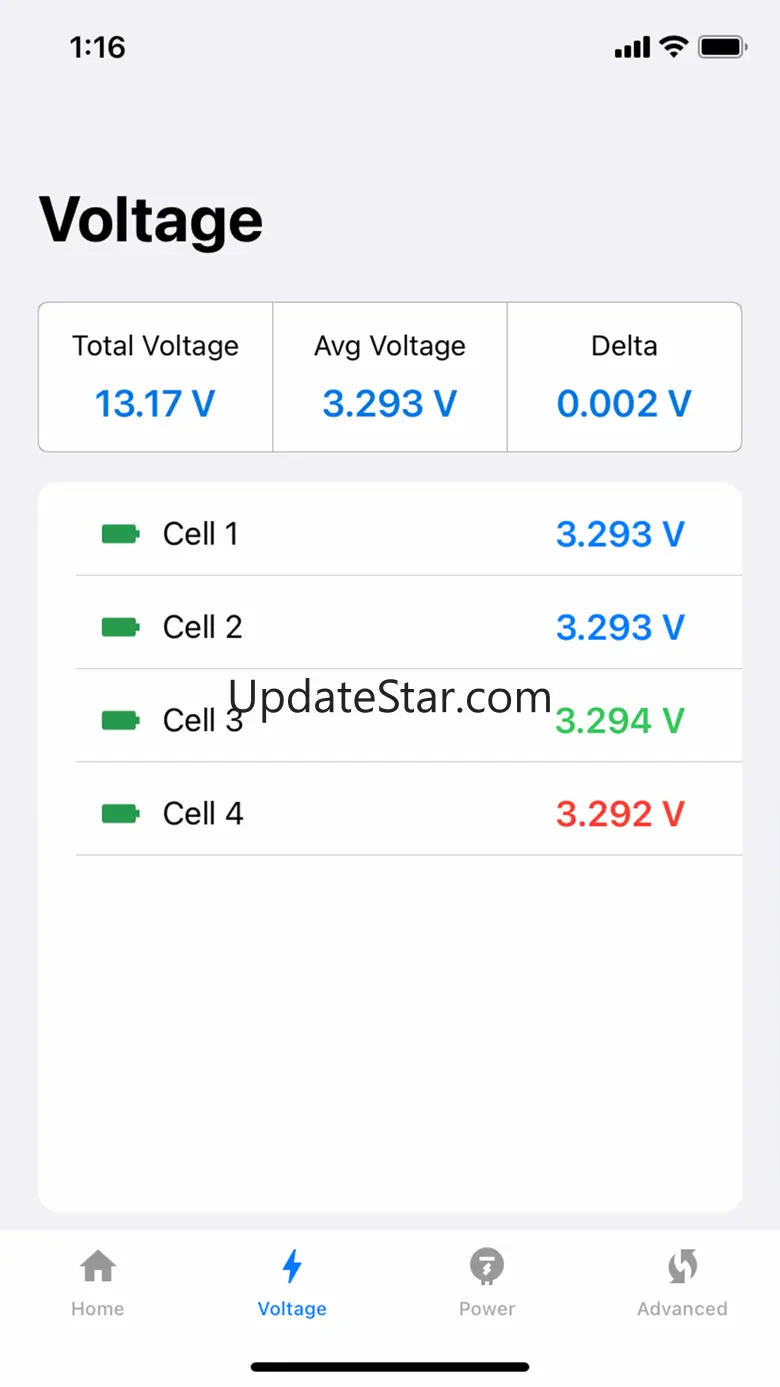
Task: Tap the status bar battery indicator
Action: point(722,47)
